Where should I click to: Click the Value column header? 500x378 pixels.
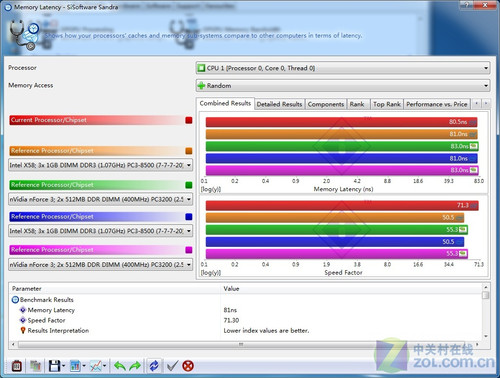(x=352, y=289)
